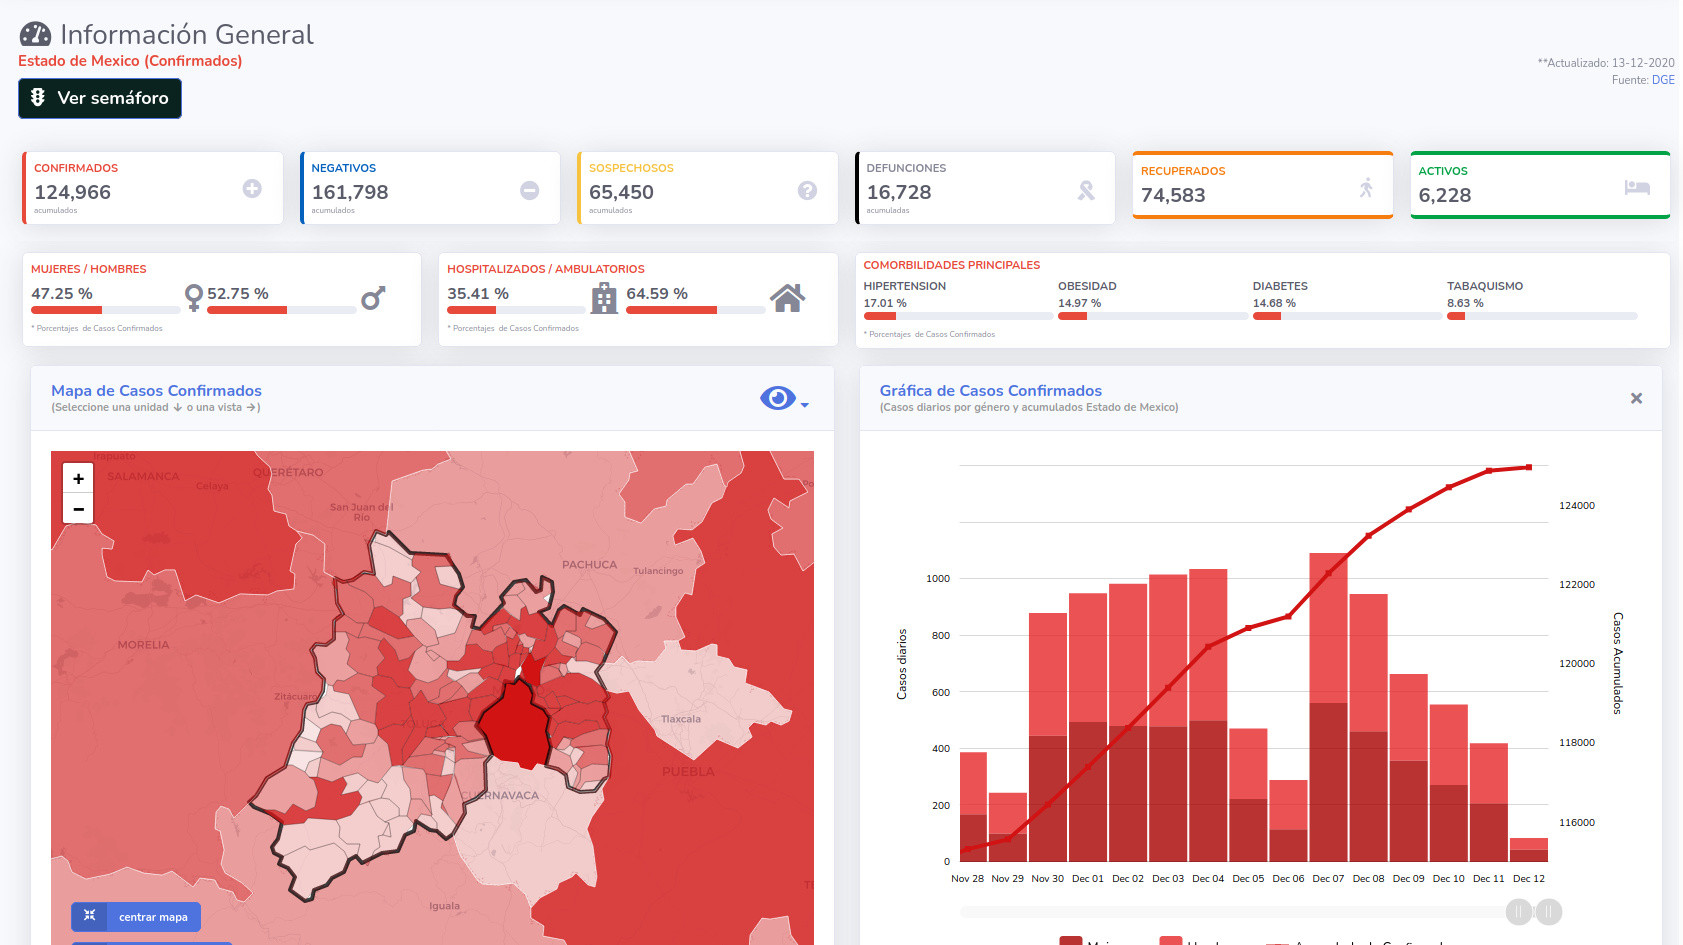Click the Nov 28 bar in the chart

pyautogui.click(x=972, y=806)
